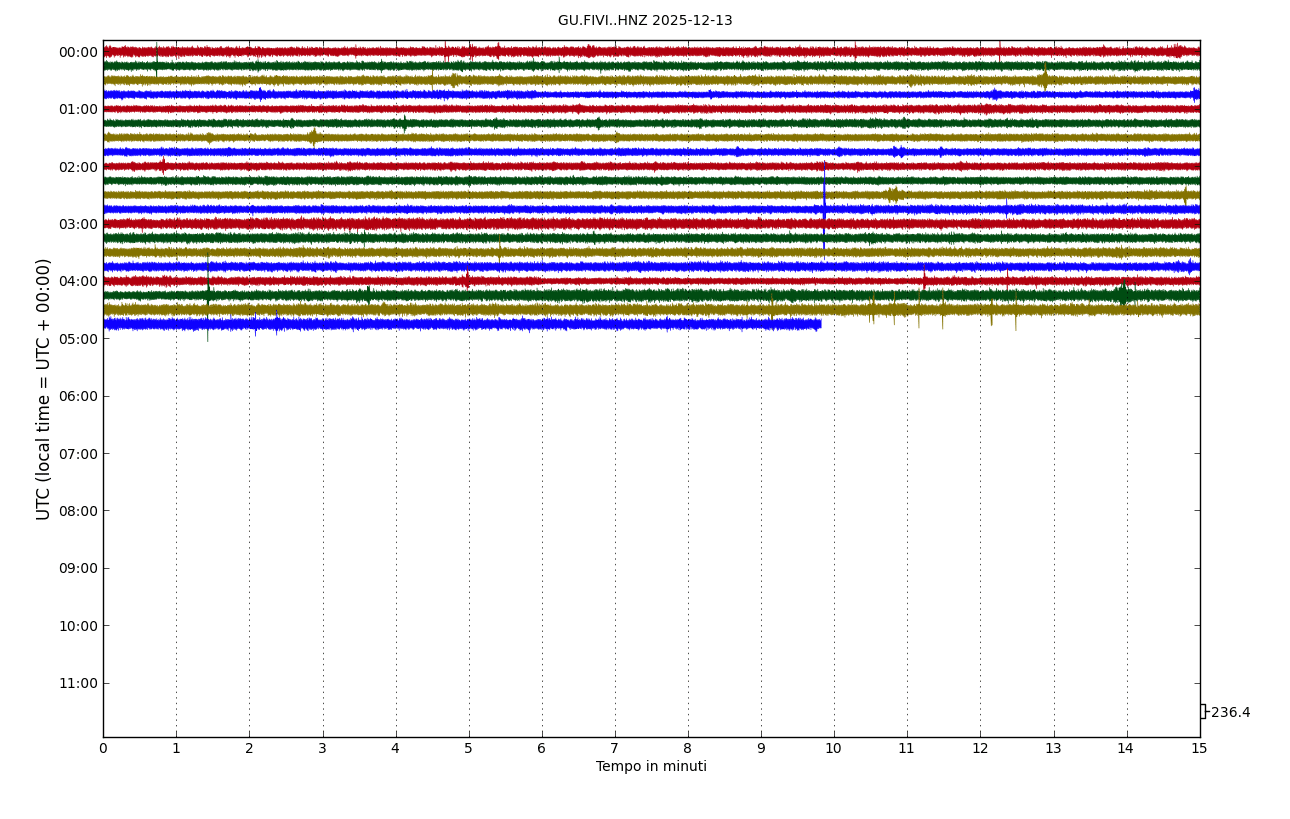Select the minute 15 x-axis tick label
1290x819 pixels.
pos(1199,749)
